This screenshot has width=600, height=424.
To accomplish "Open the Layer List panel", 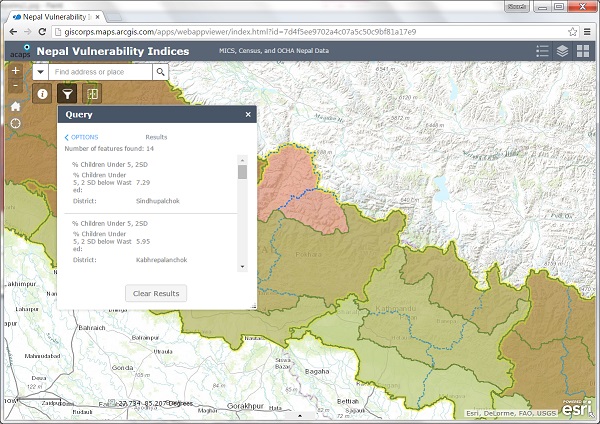I will click(x=563, y=50).
